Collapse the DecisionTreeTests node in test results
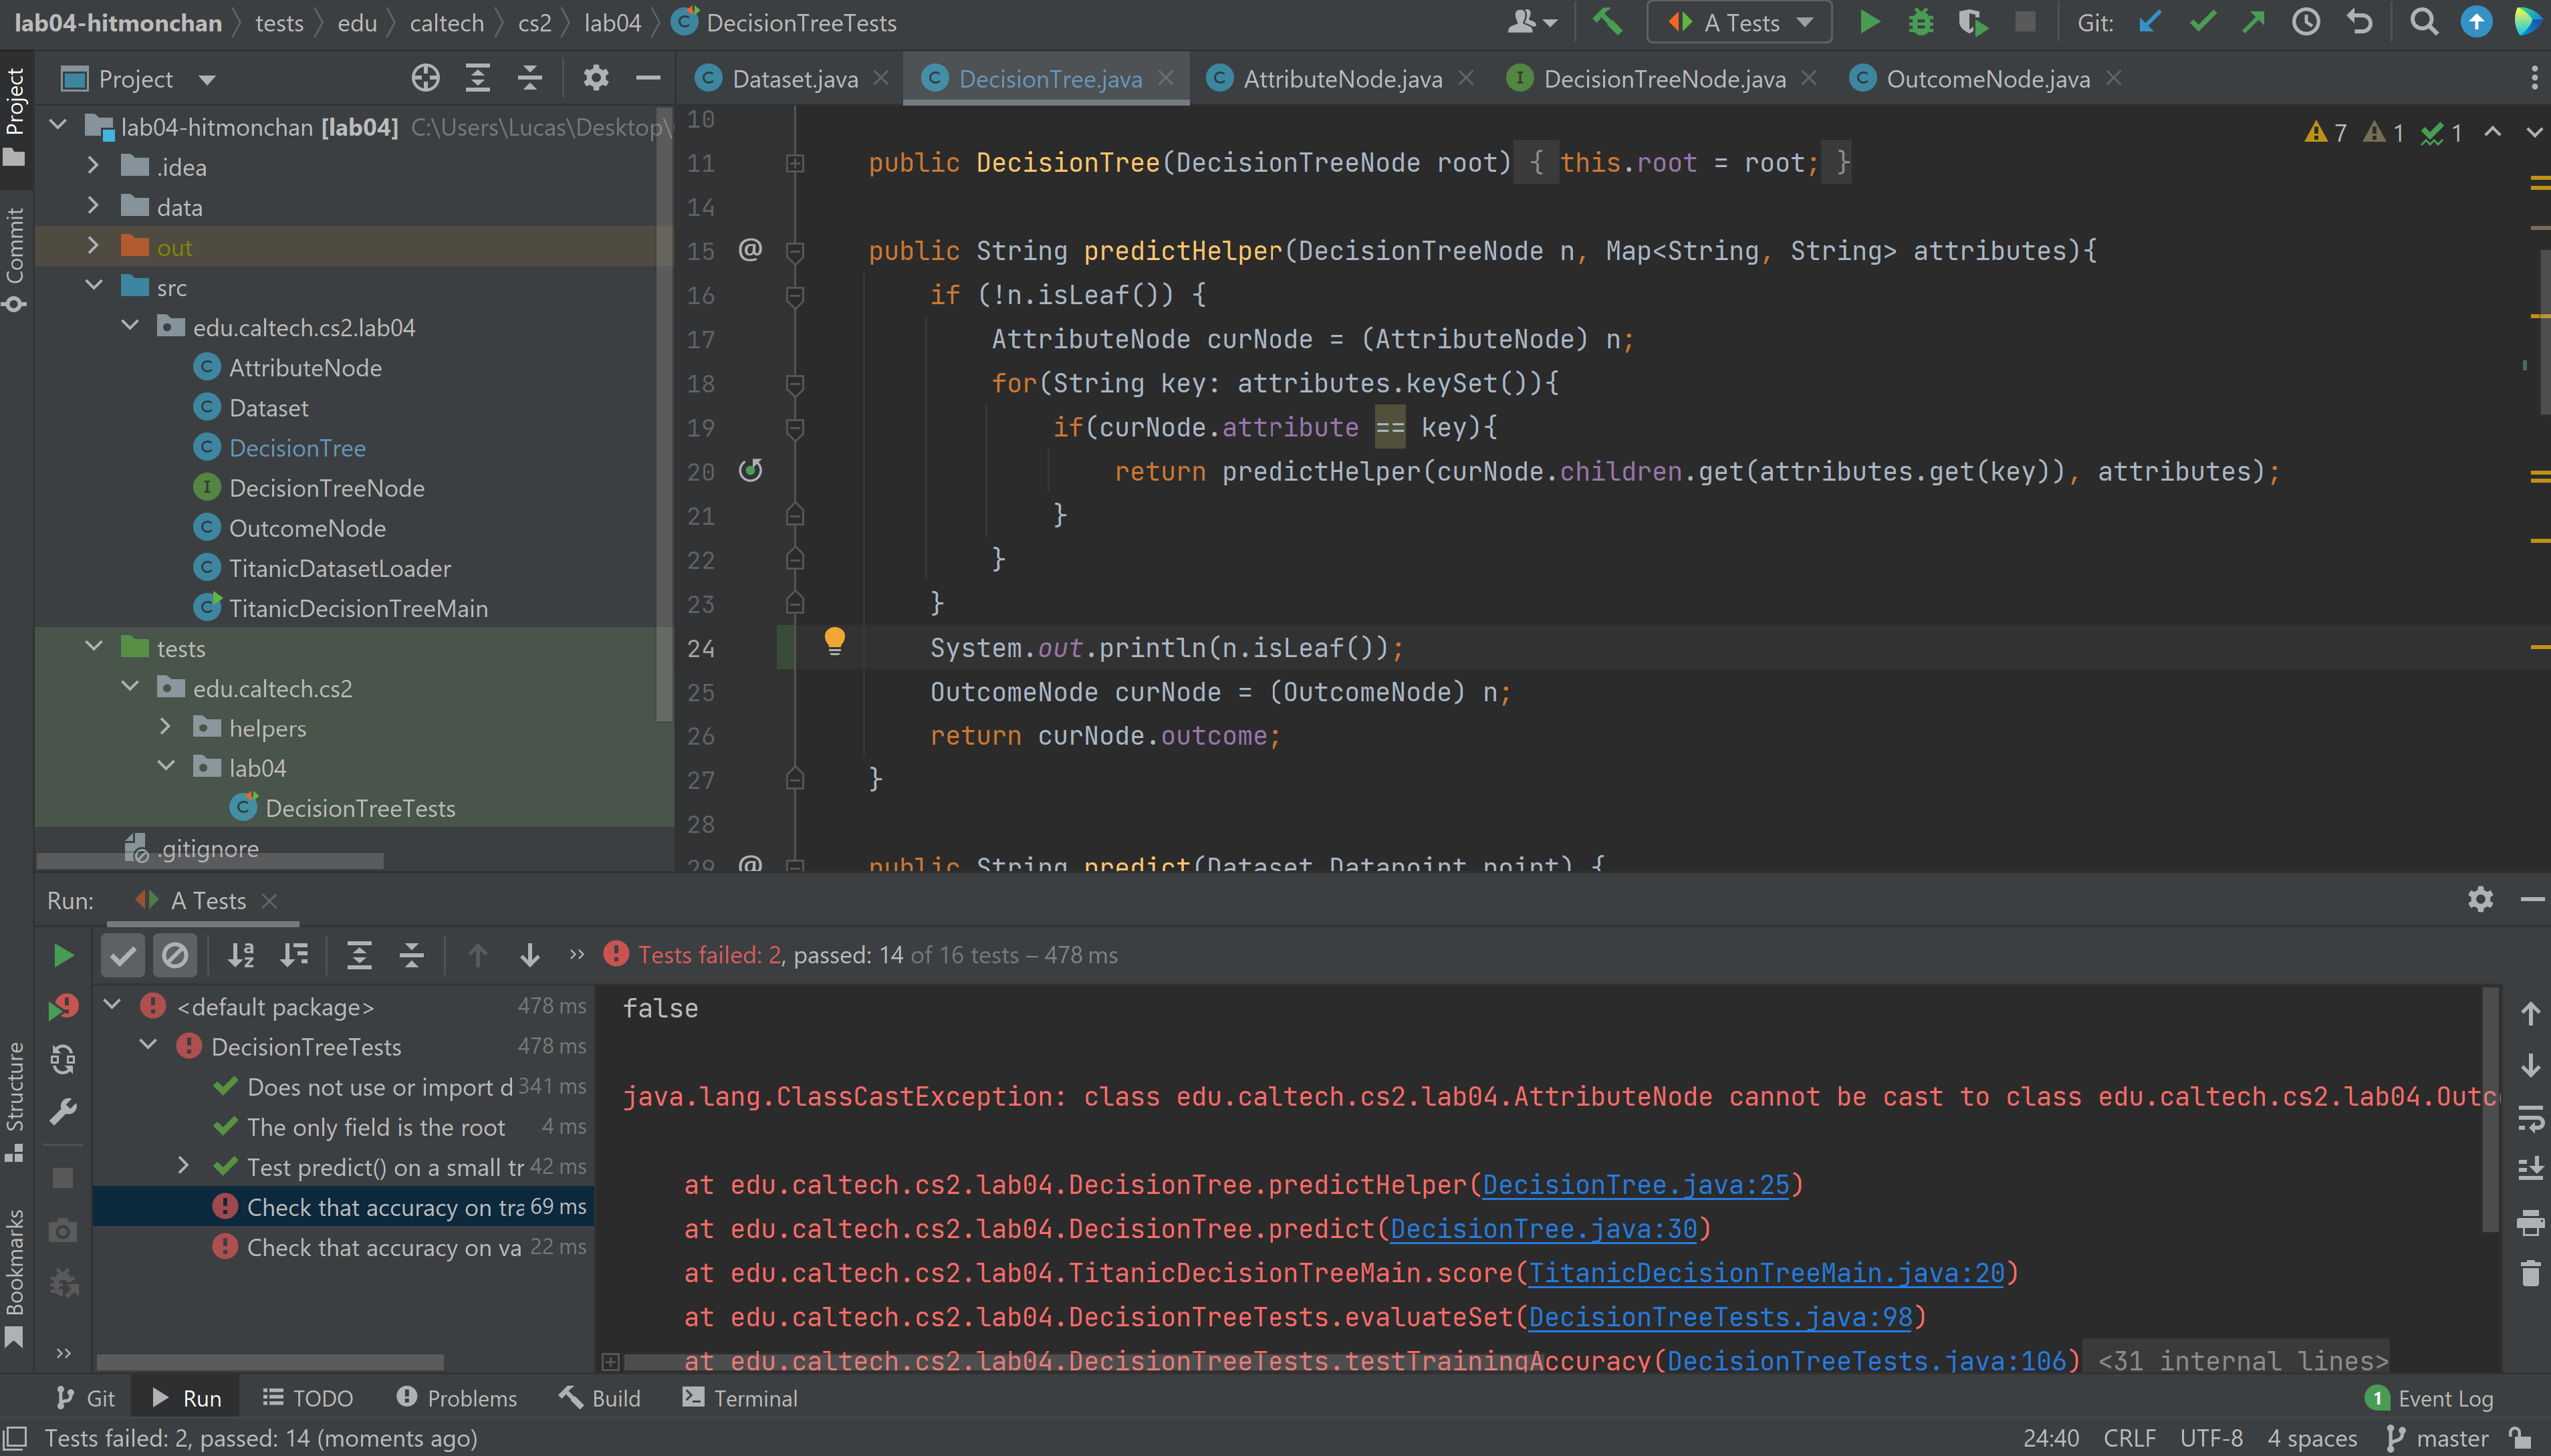The width and height of the screenshot is (2551, 1456). coord(148,1046)
